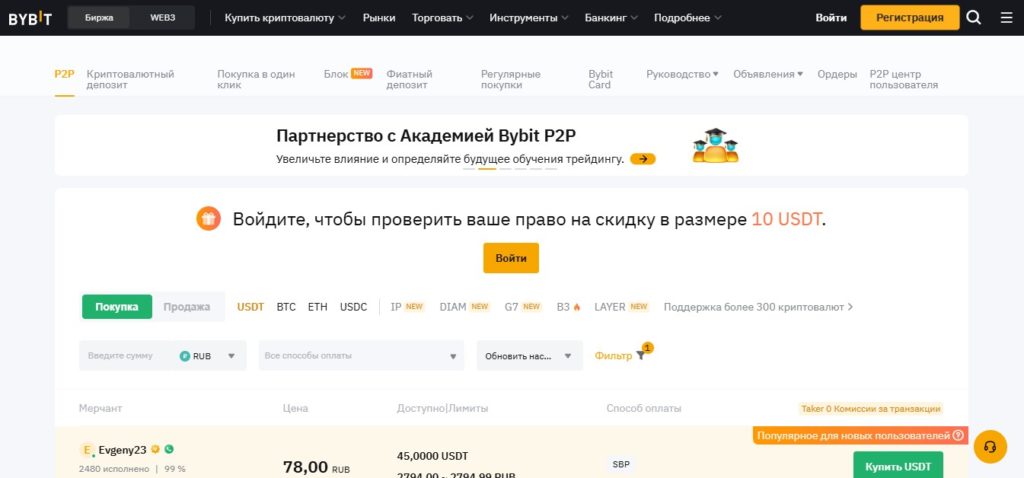Open the Объявления dropdown
Screen dimensions: 1024x478
click(768, 74)
